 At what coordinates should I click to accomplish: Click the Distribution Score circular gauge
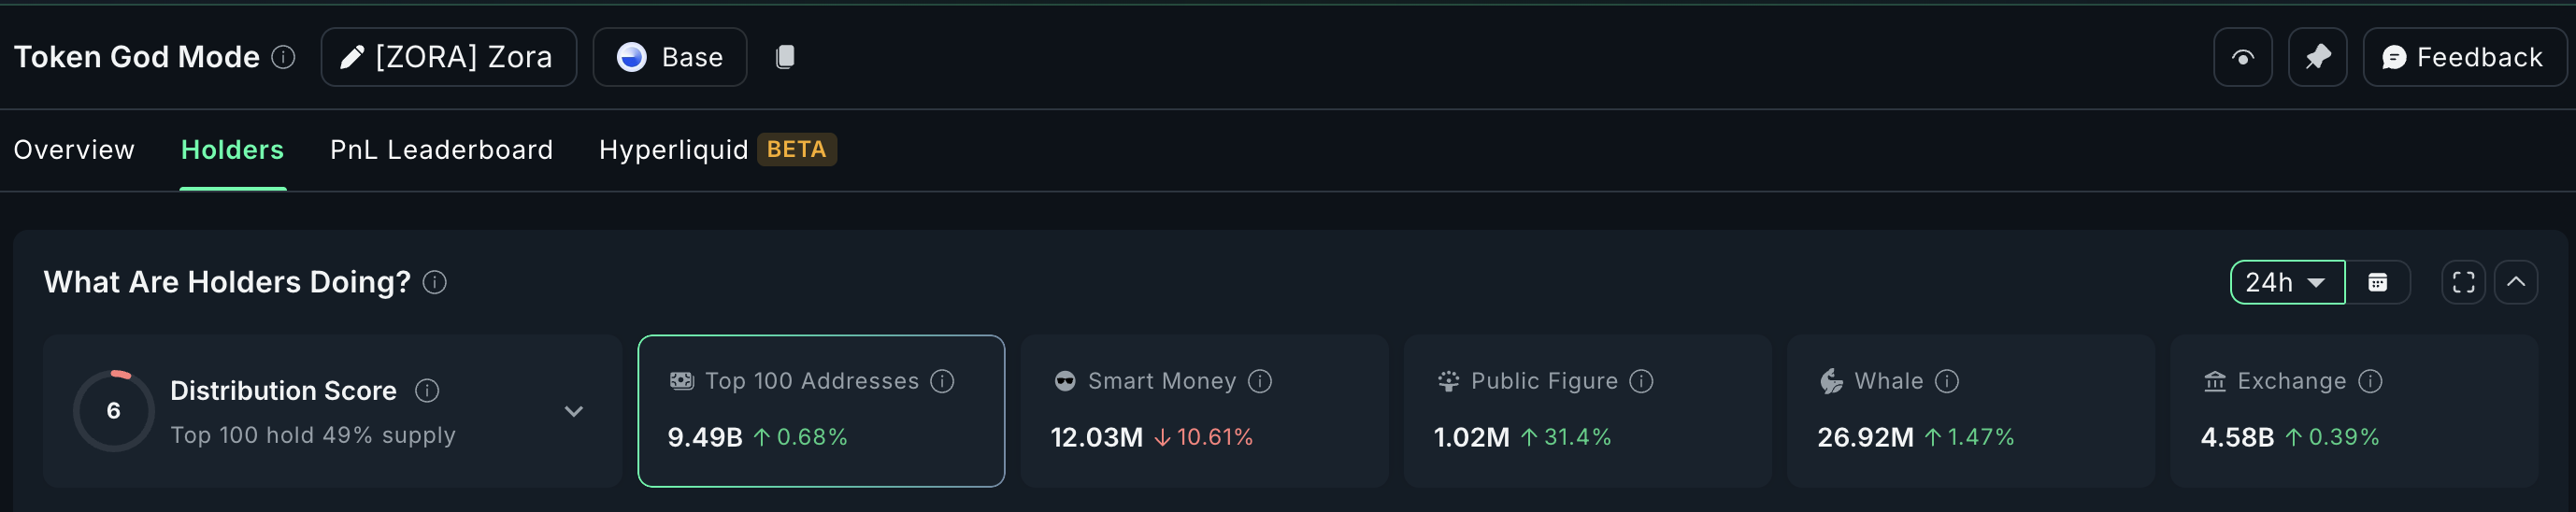114,411
